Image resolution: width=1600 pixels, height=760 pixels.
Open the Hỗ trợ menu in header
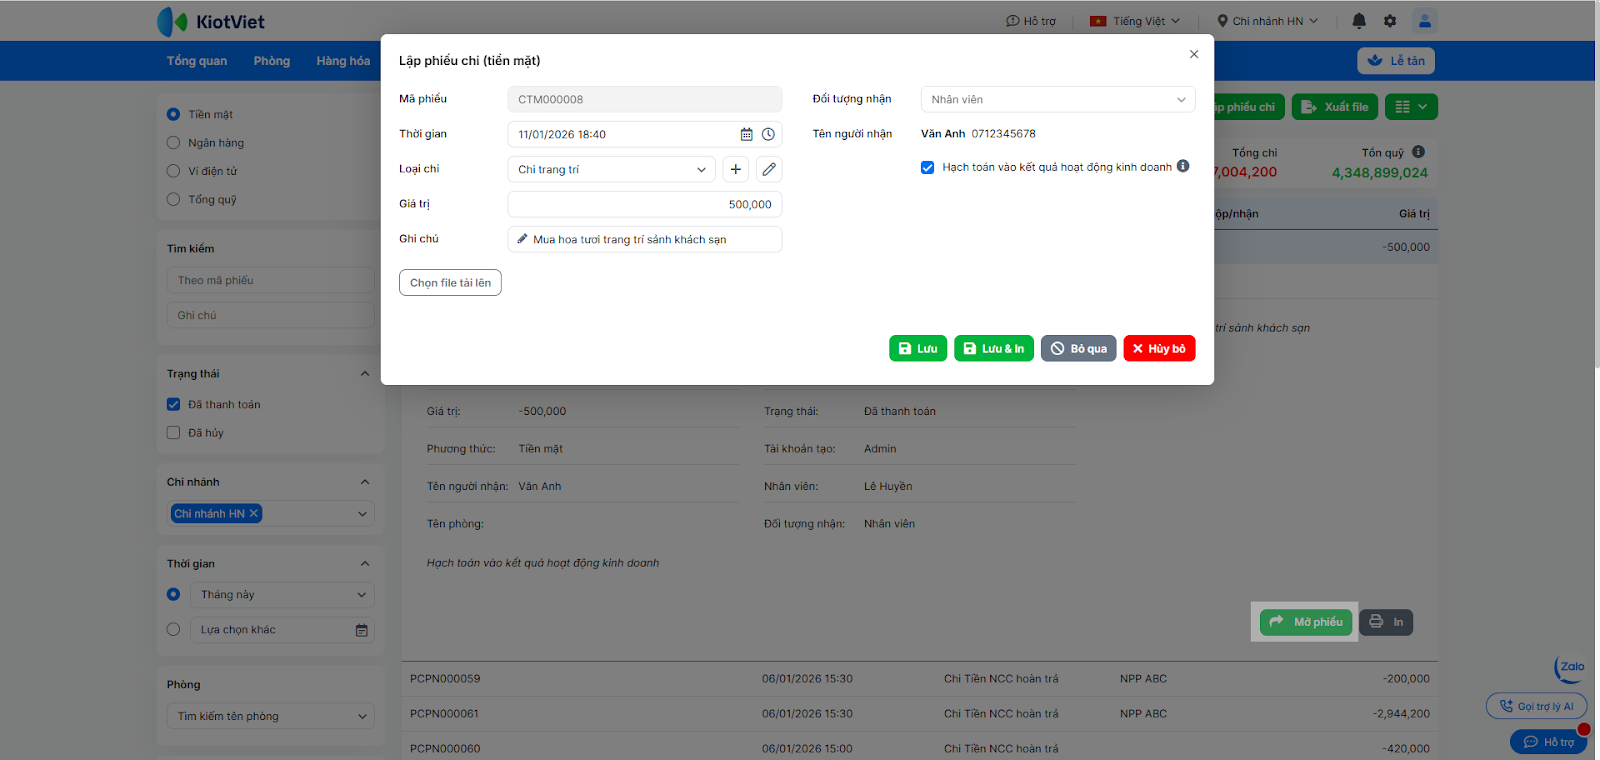click(1031, 21)
